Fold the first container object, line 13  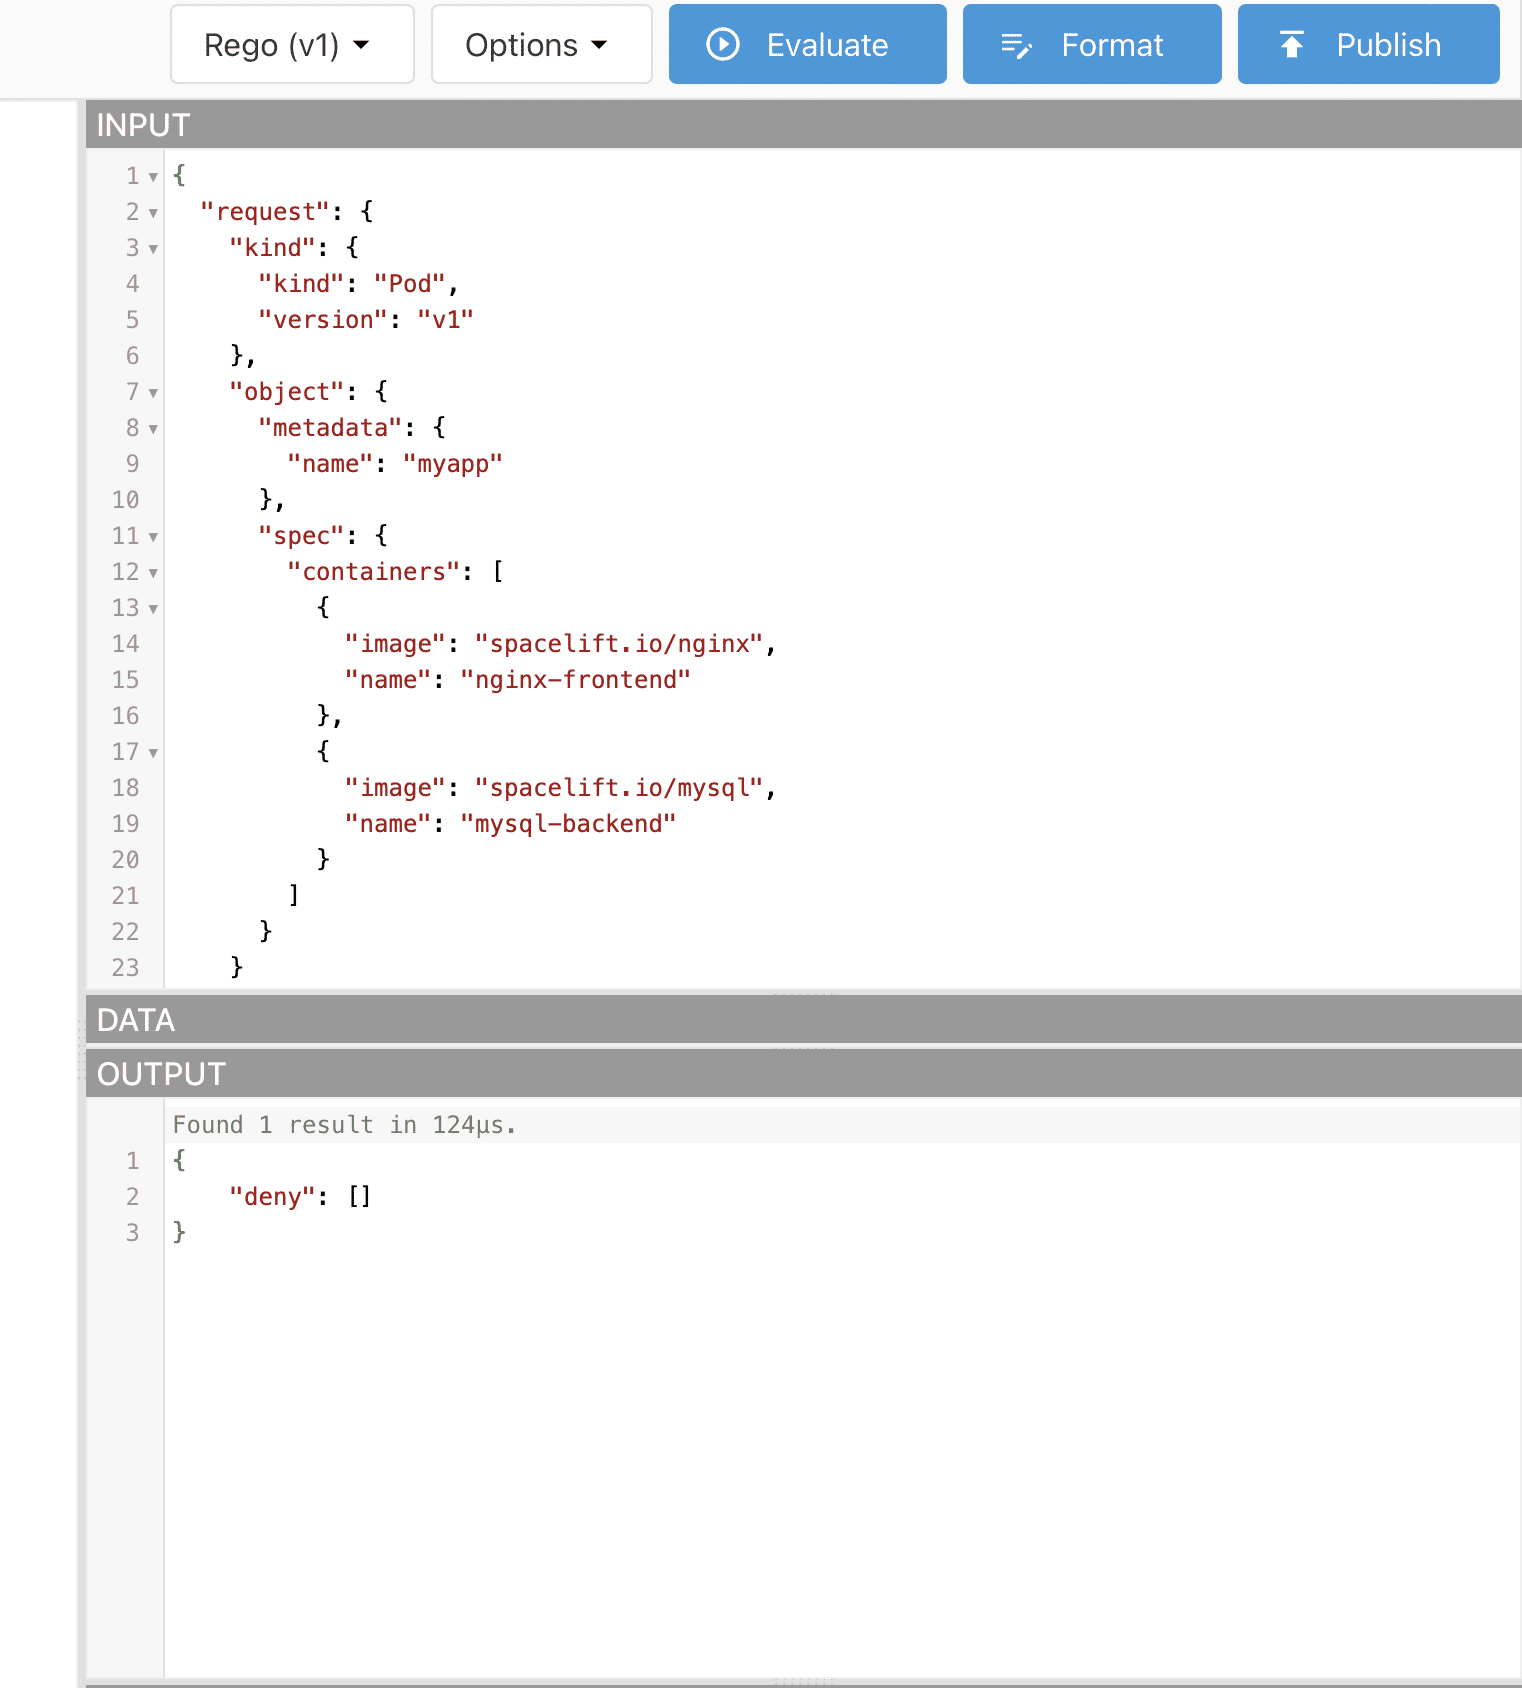coord(153,609)
